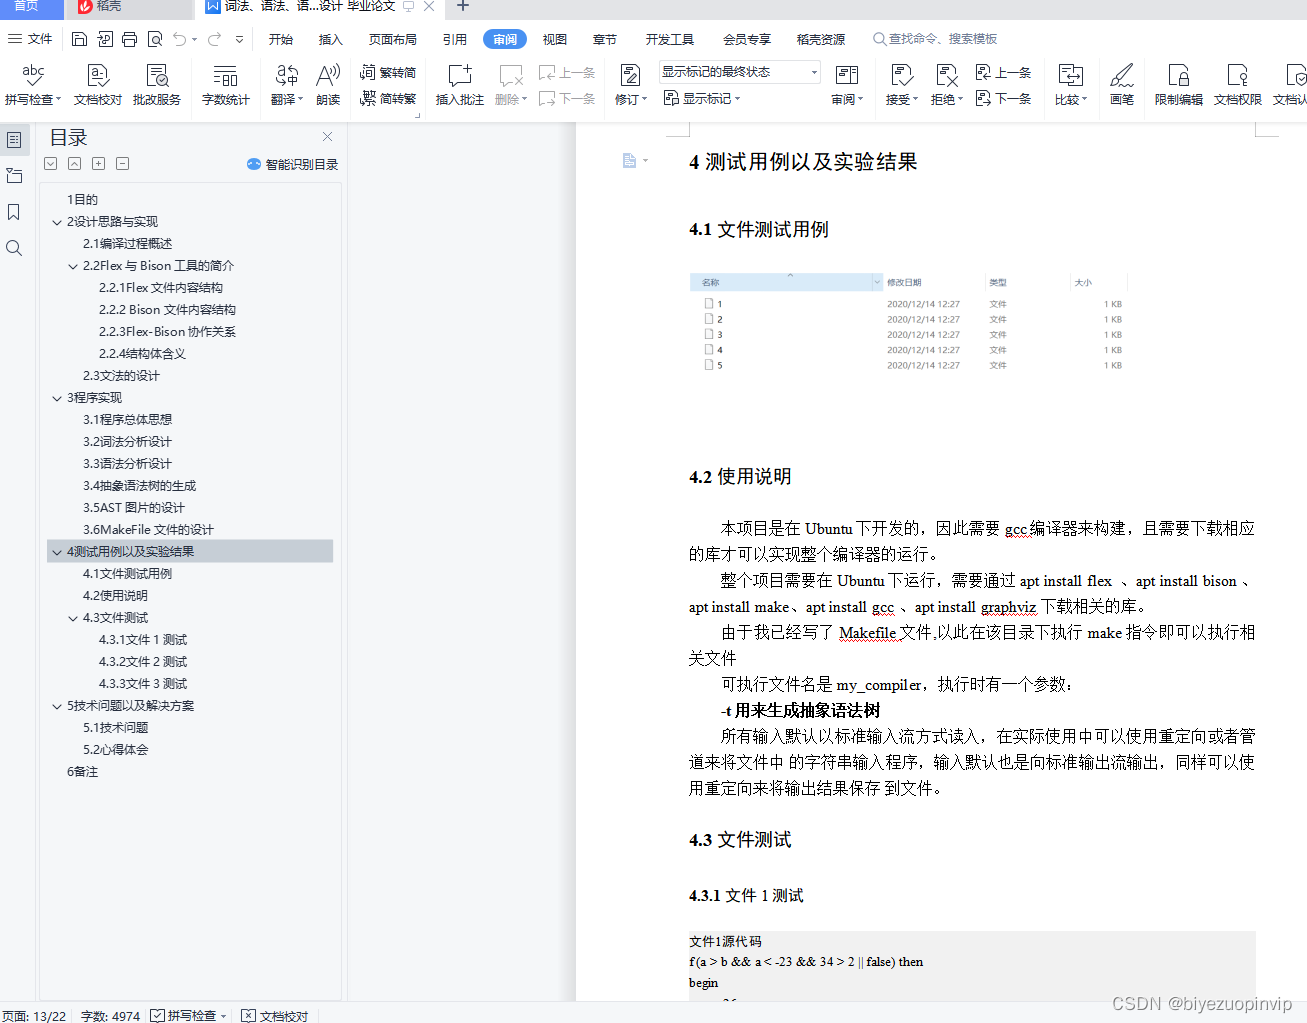Viewport: 1307px width, 1023px height.
Task: Open restrict editing option
Action: [1179, 84]
